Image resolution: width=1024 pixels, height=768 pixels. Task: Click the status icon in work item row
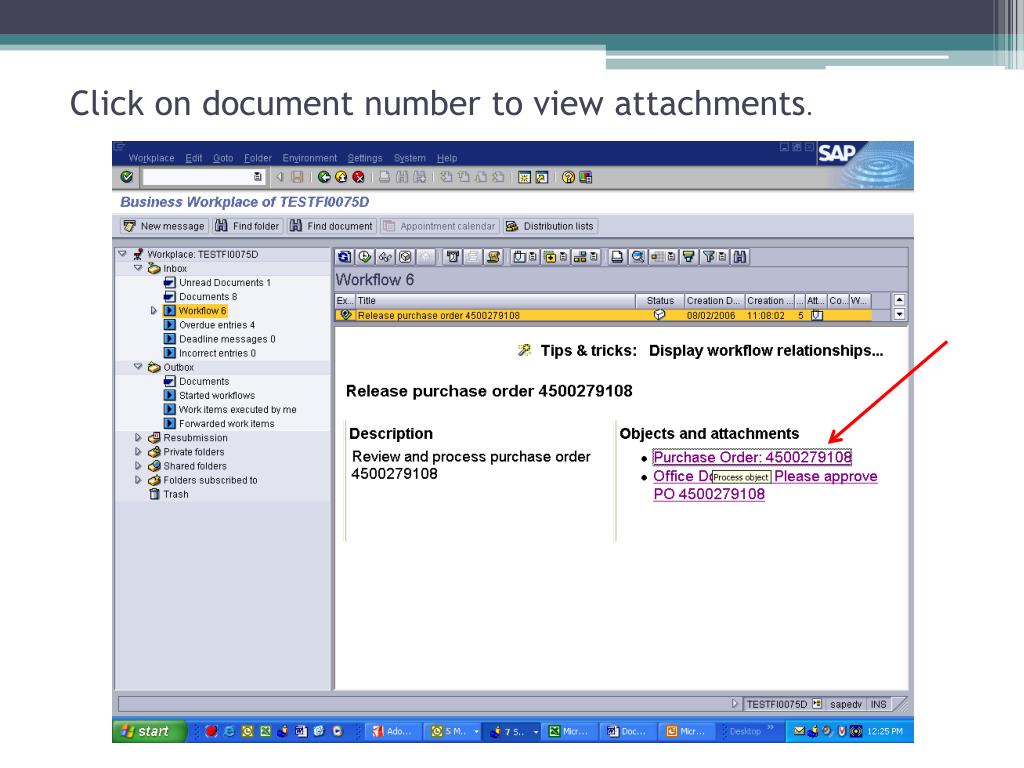pyautogui.click(x=660, y=315)
